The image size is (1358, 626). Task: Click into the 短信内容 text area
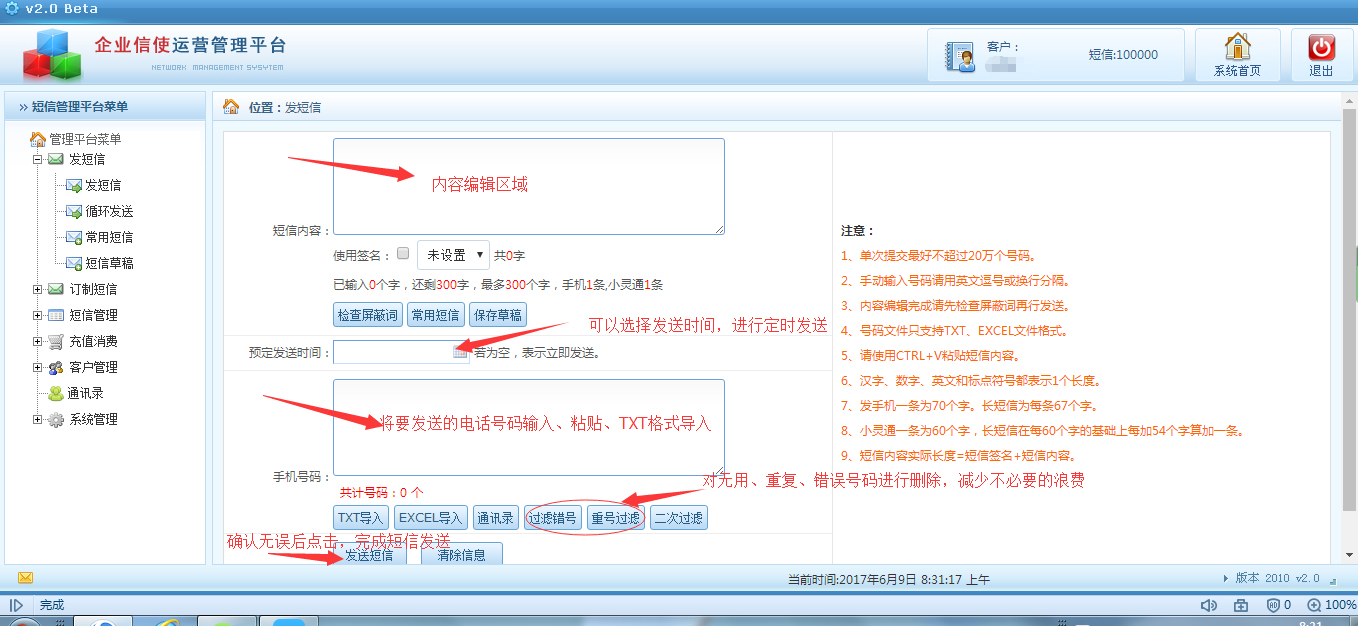528,186
